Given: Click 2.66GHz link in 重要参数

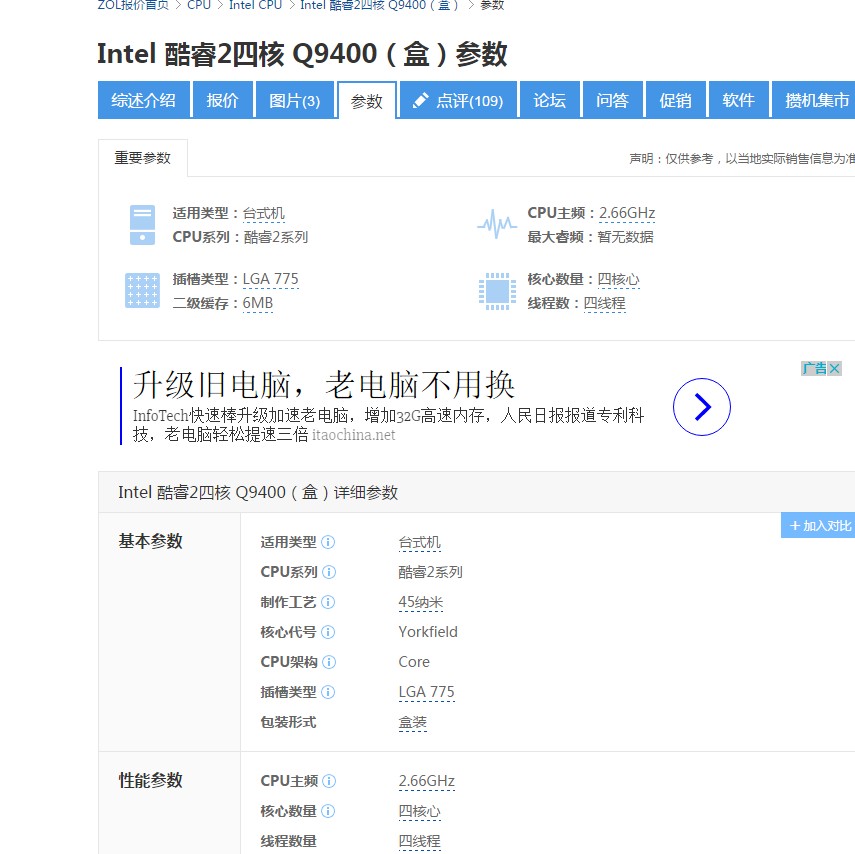Looking at the screenshot, I should (627, 213).
